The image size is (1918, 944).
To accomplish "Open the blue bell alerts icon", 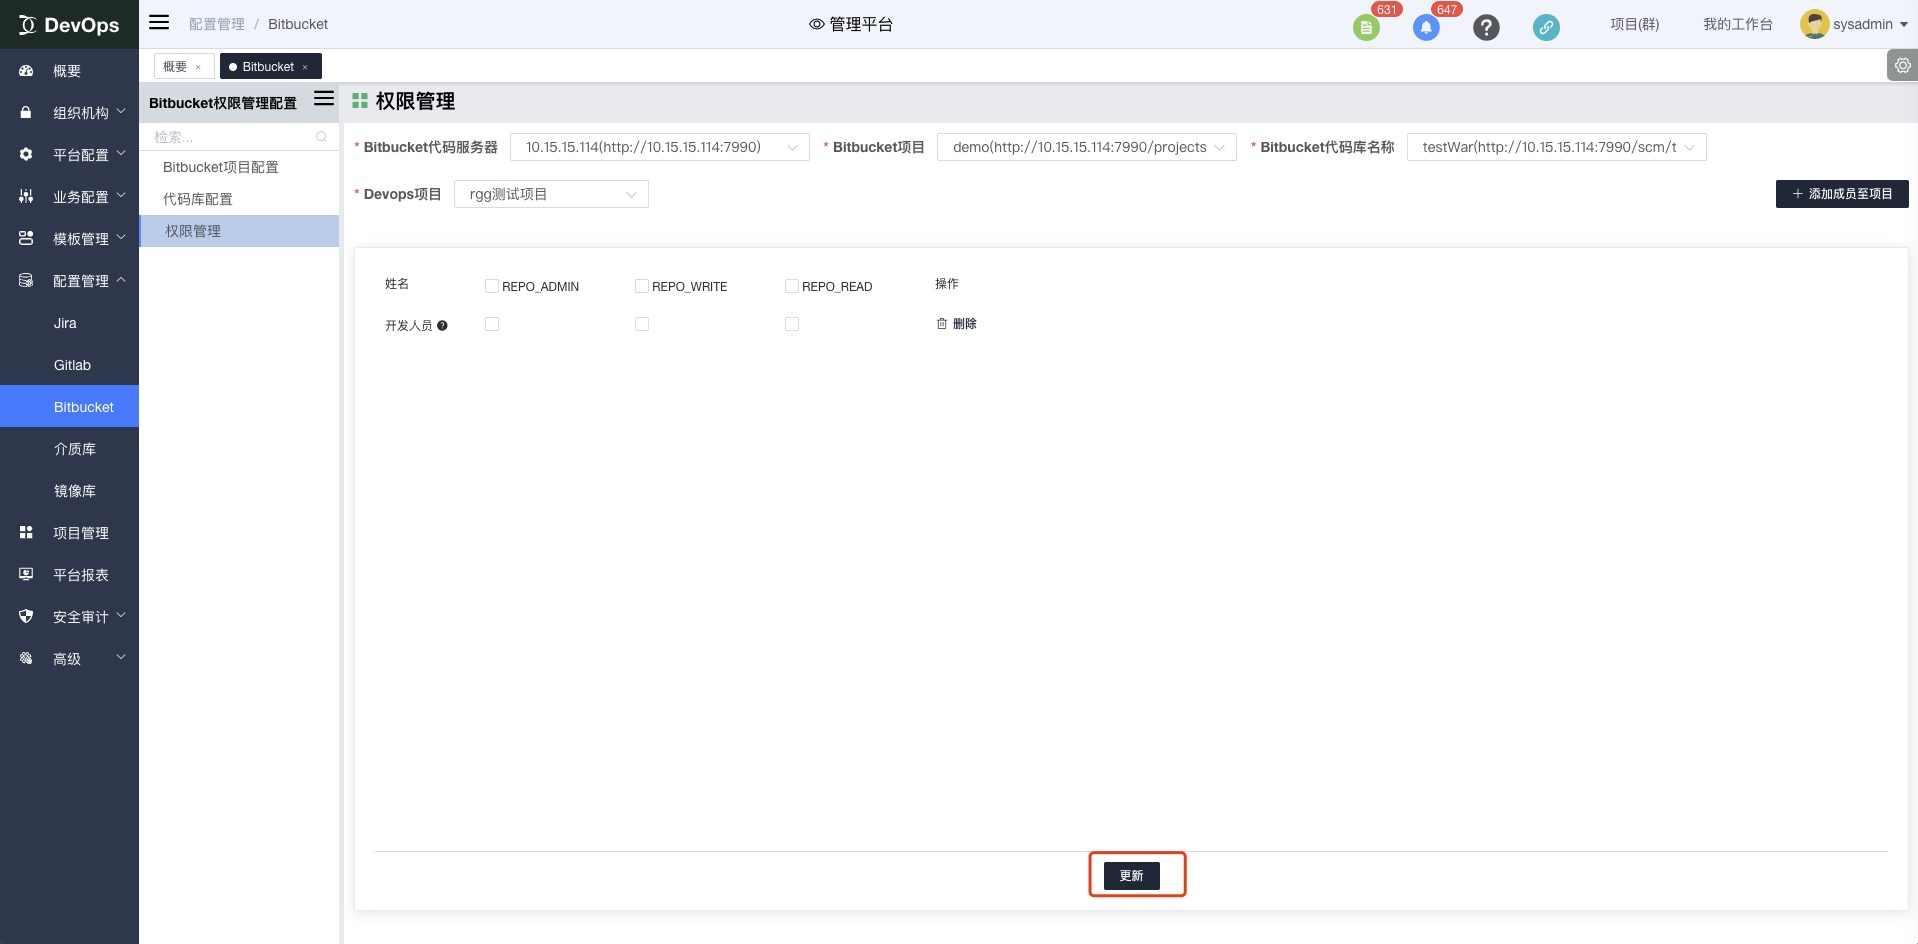I will [1426, 28].
